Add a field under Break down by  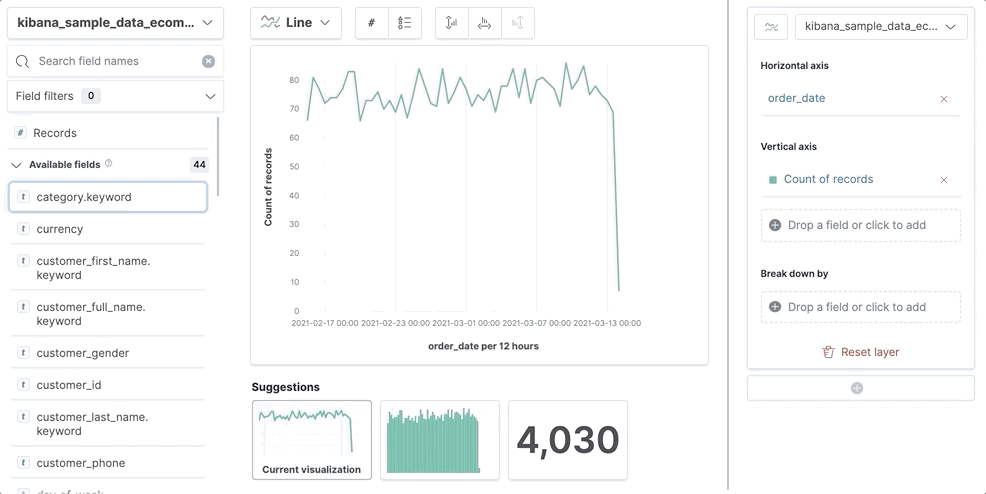click(x=860, y=307)
